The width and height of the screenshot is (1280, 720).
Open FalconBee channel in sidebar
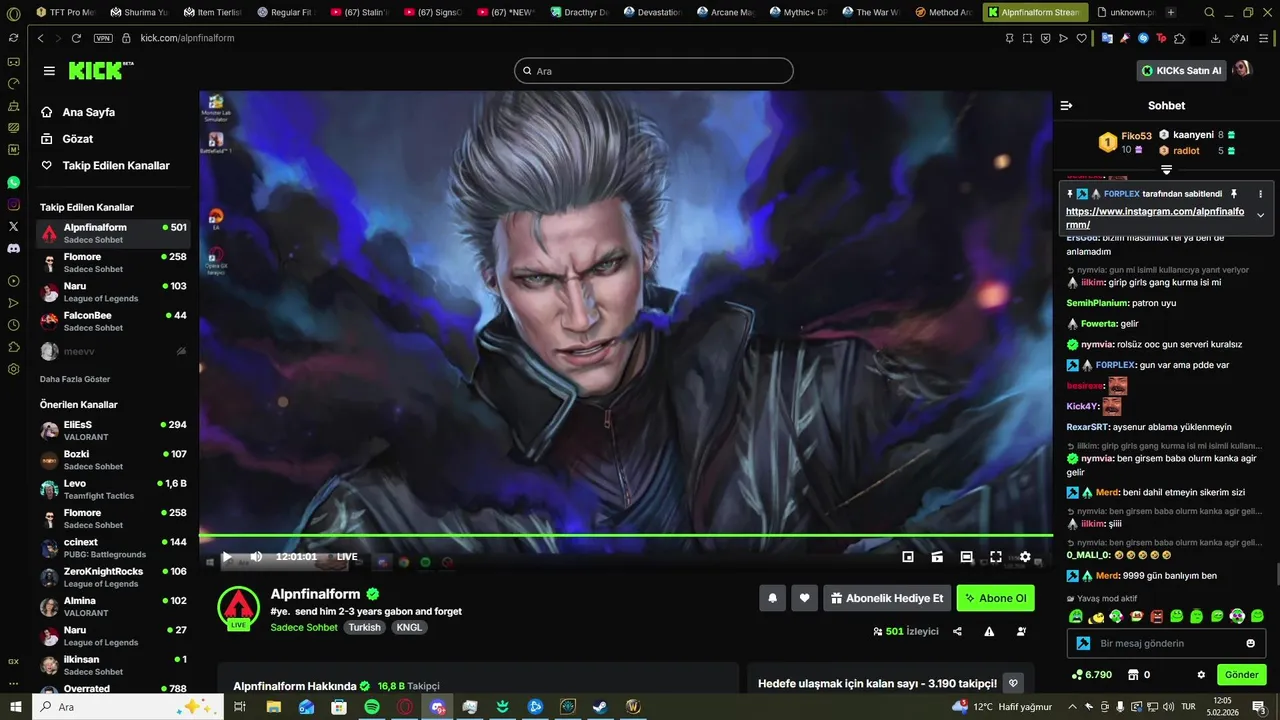[113, 321]
